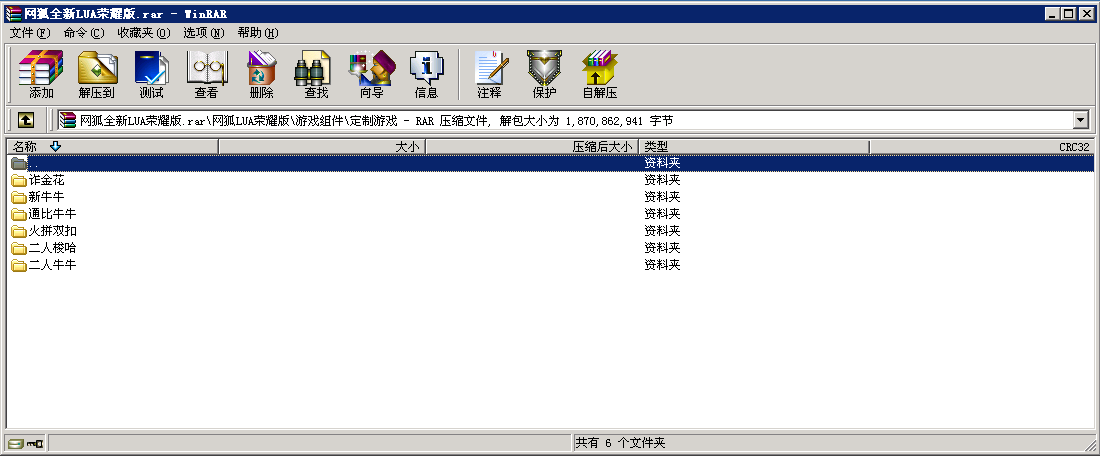Click the 添加 (Add) toolbar icon
Image resolution: width=1100 pixels, height=456 pixels.
(x=41, y=74)
